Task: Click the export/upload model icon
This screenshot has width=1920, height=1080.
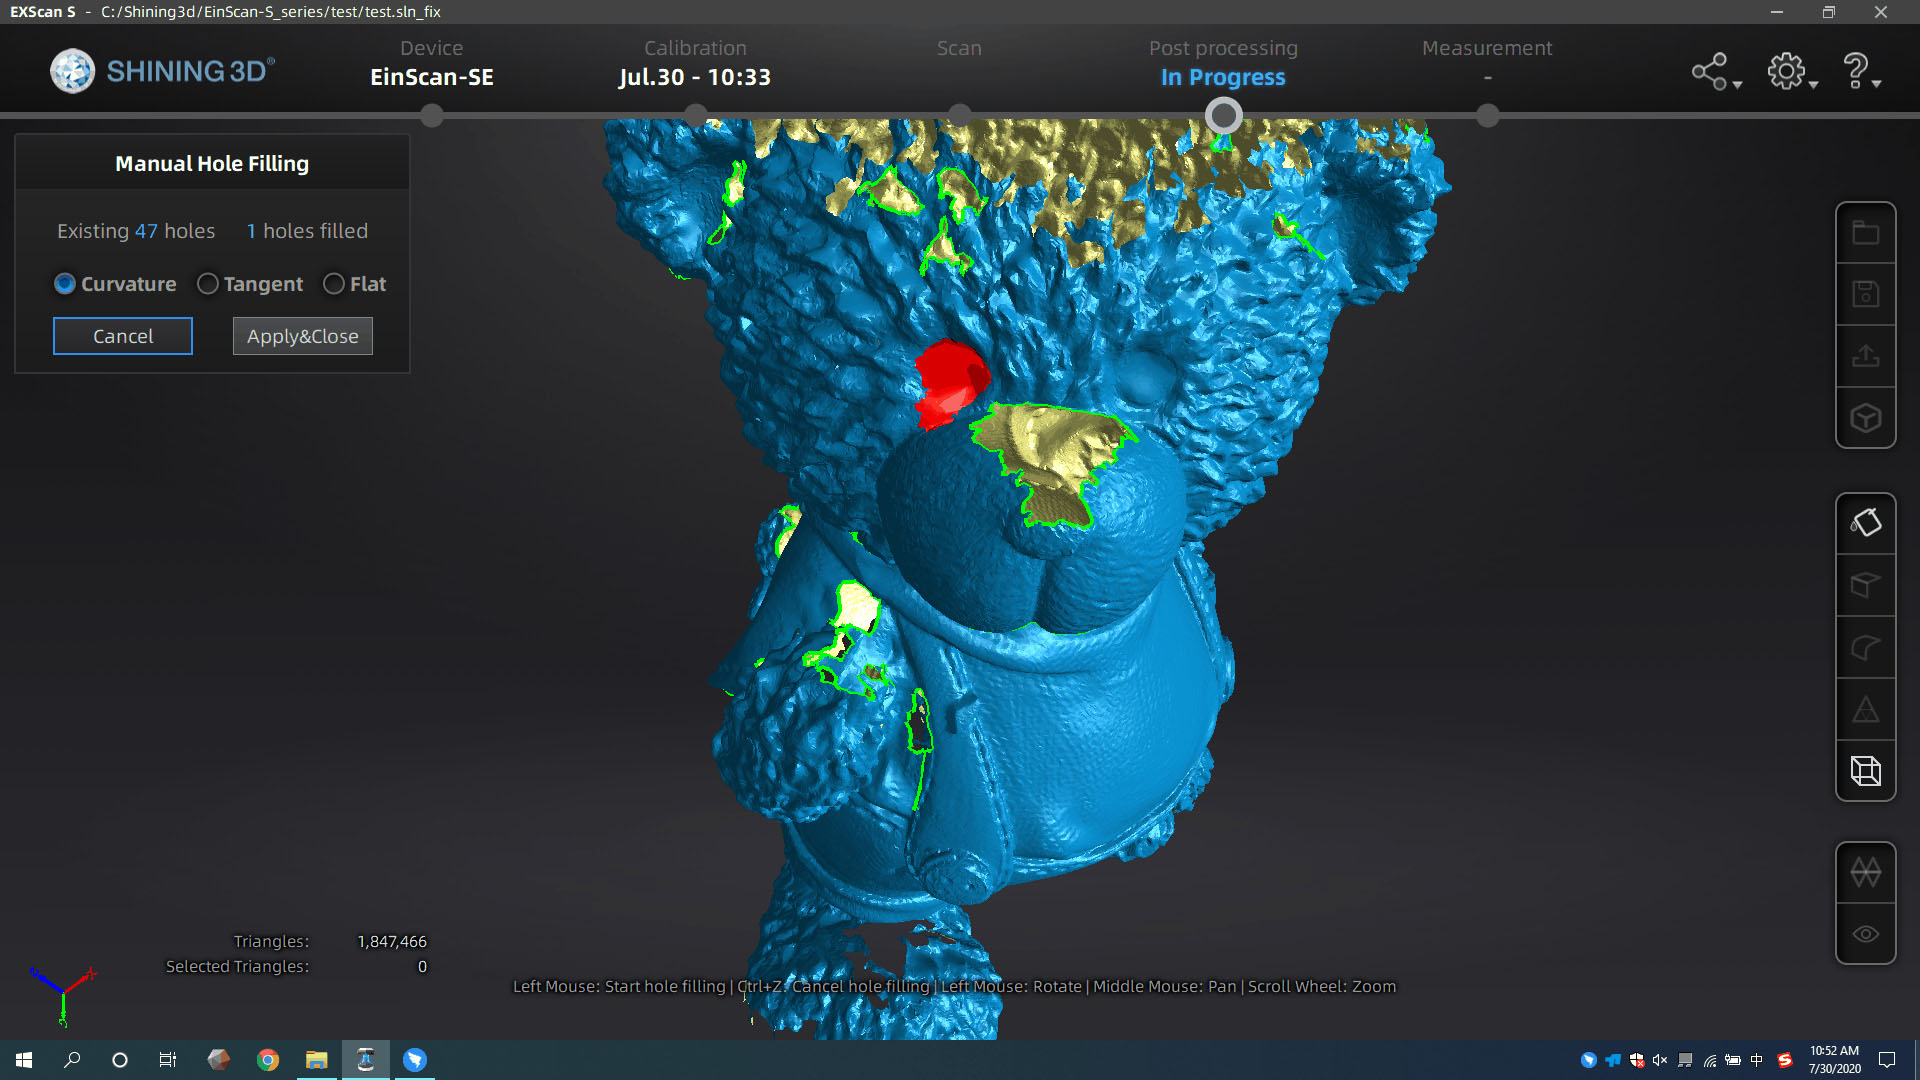Action: point(1865,356)
